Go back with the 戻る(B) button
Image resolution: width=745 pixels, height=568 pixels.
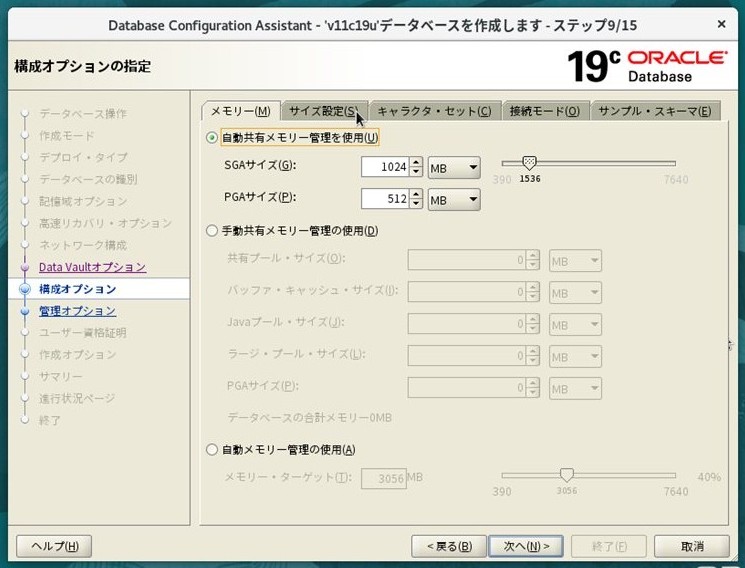(449, 546)
